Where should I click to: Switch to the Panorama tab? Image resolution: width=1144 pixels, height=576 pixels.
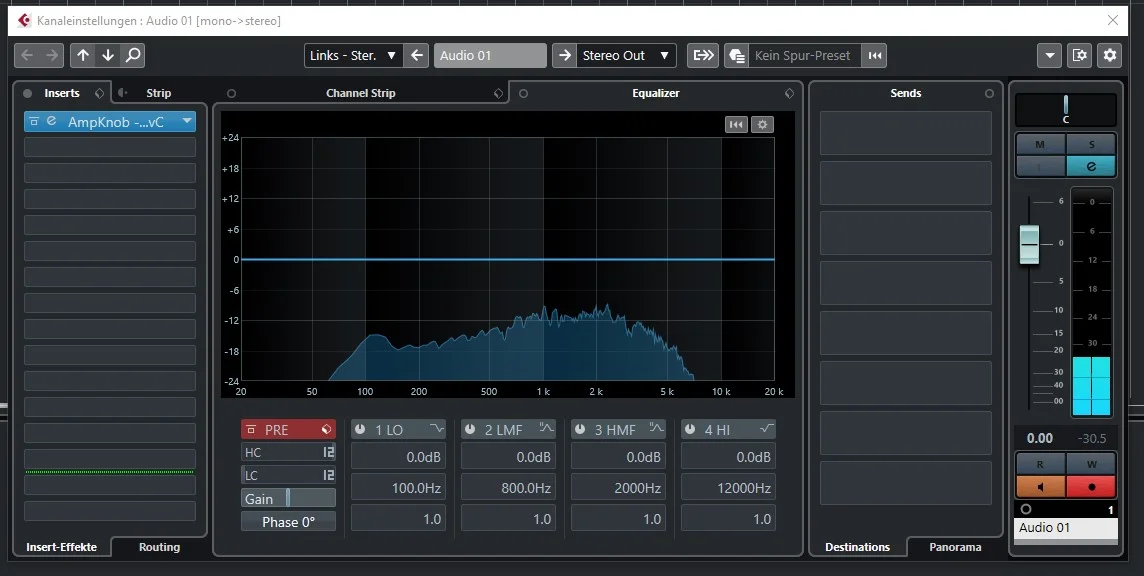955,547
